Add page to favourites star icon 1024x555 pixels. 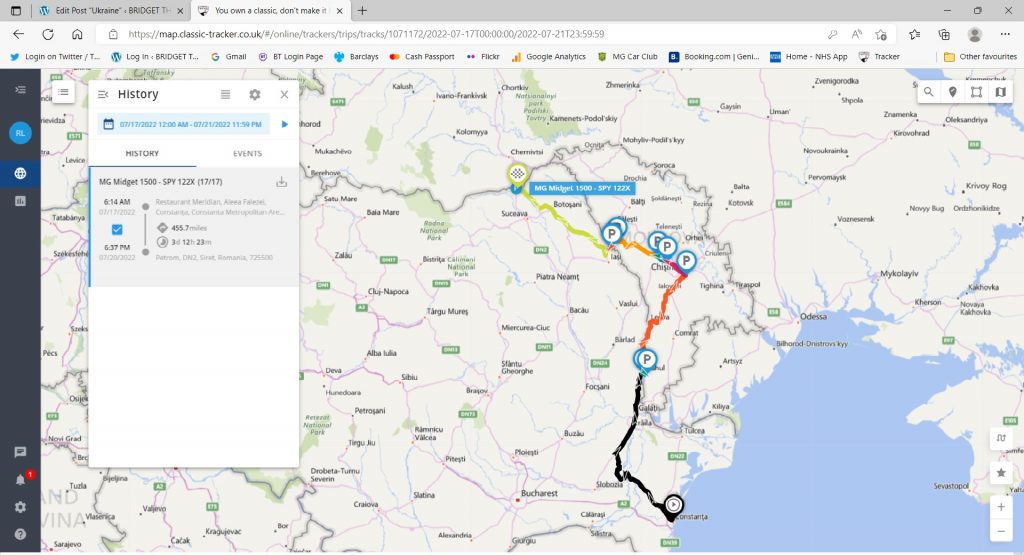(x=881, y=34)
